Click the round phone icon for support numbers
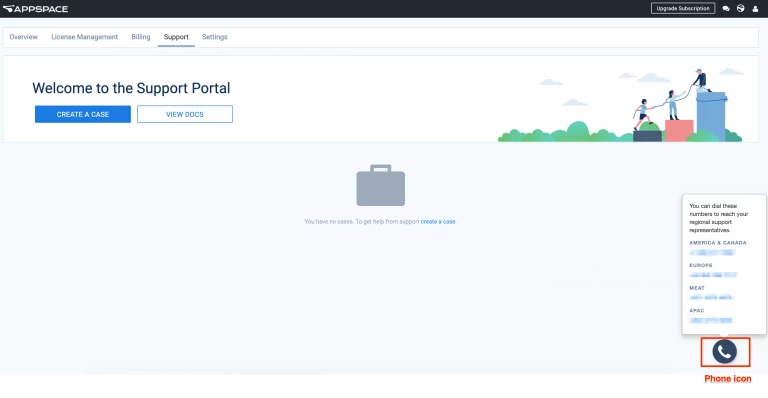Viewport: 768px width, 398px height. (x=724, y=351)
